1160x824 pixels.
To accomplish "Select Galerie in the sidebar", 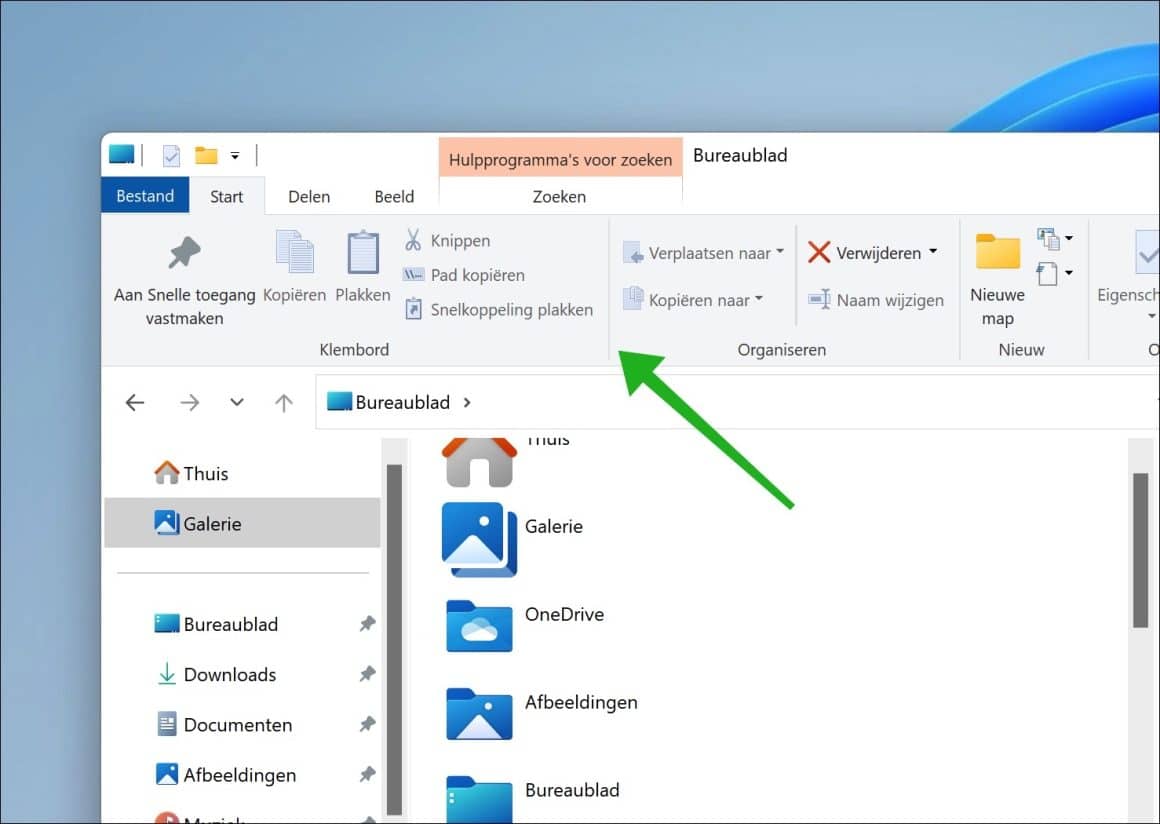I will [x=213, y=522].
